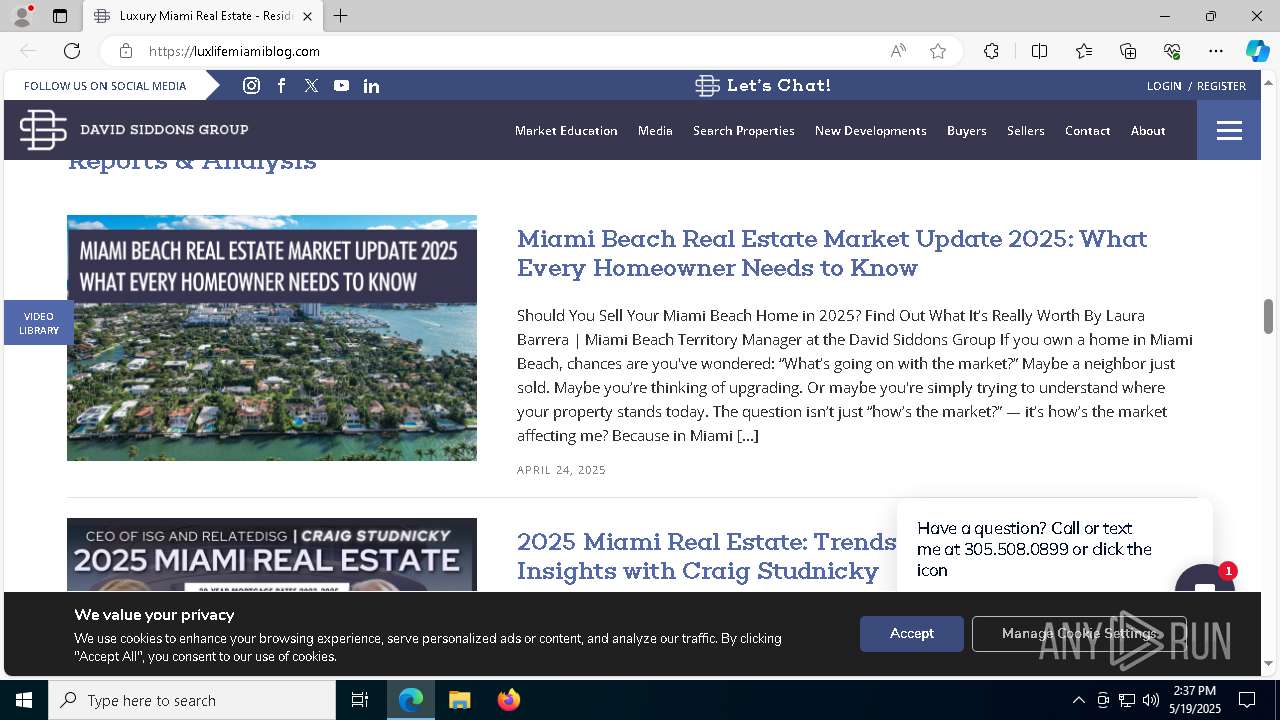This screenshot has height=720, width=1280.
Task: Open the Buyers menu item
Action: click(x=967, y=131)
